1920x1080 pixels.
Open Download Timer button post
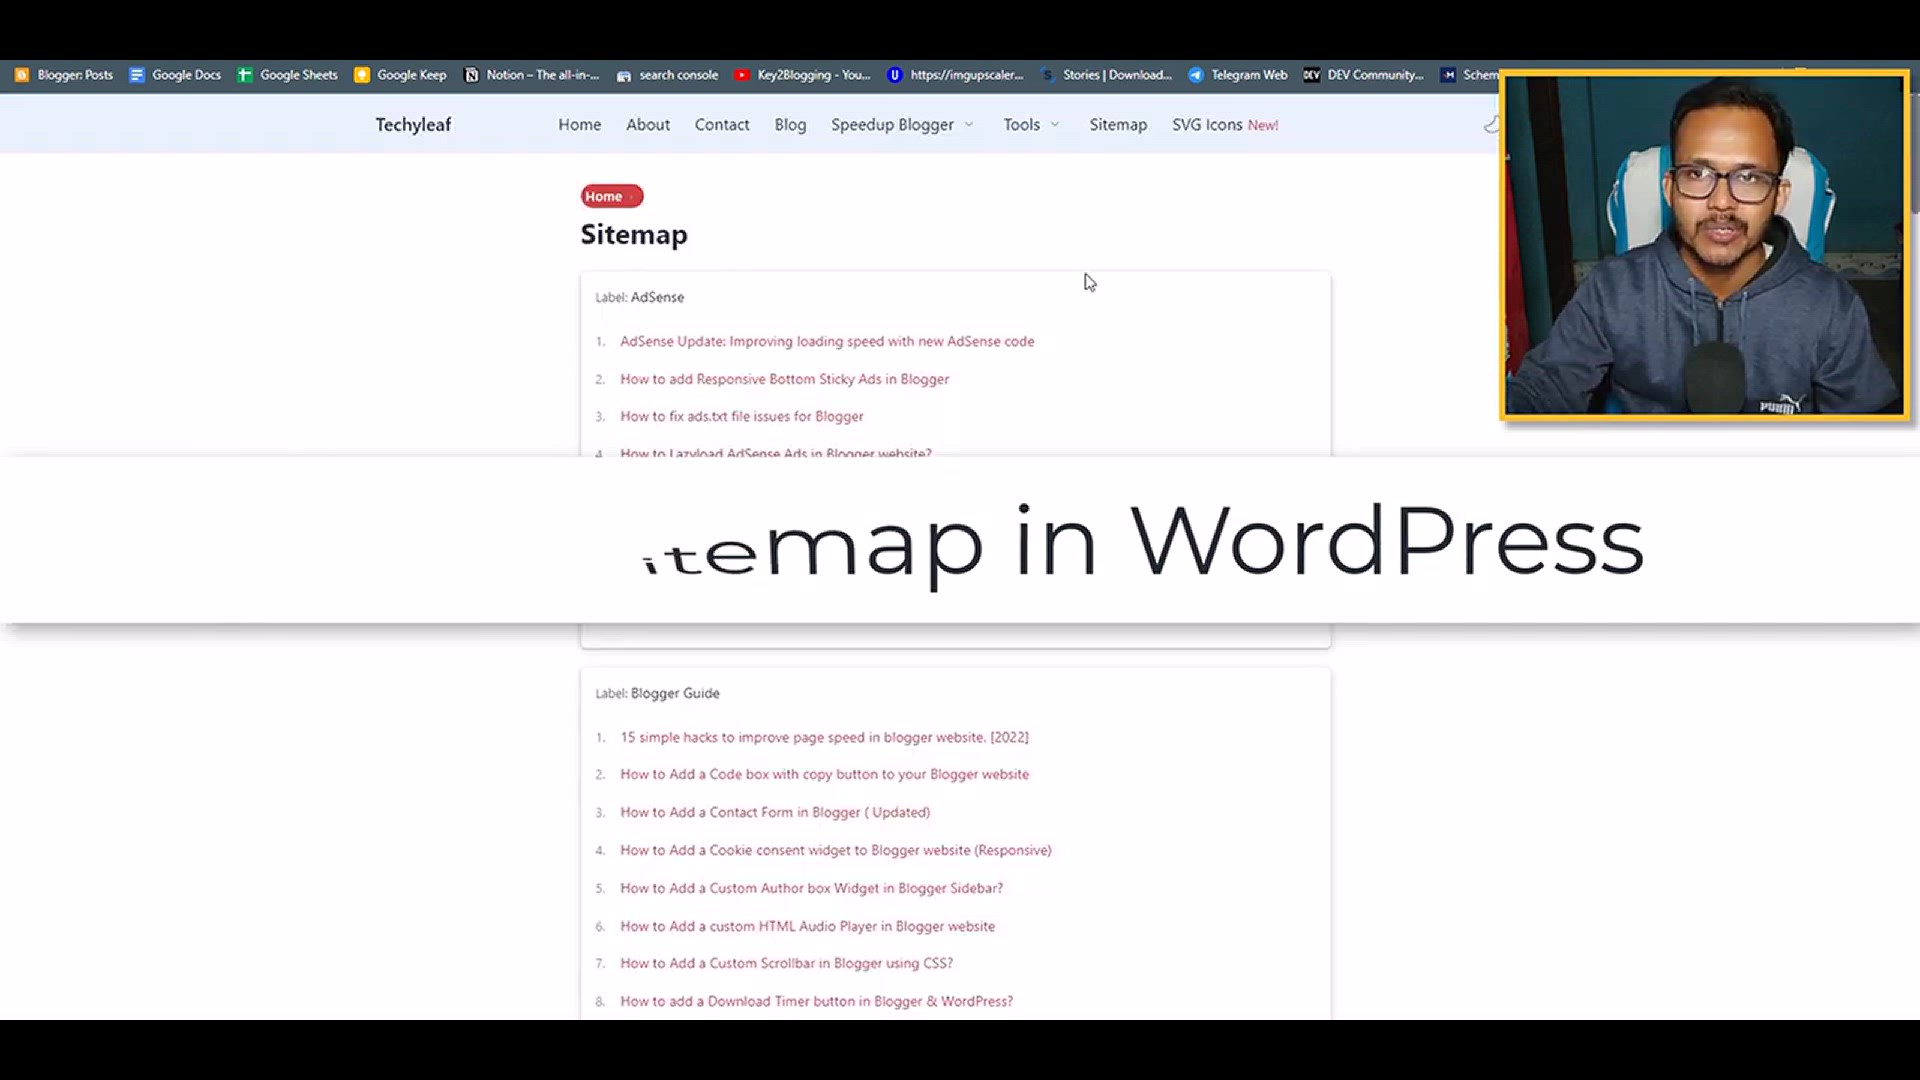(816, 1001)
